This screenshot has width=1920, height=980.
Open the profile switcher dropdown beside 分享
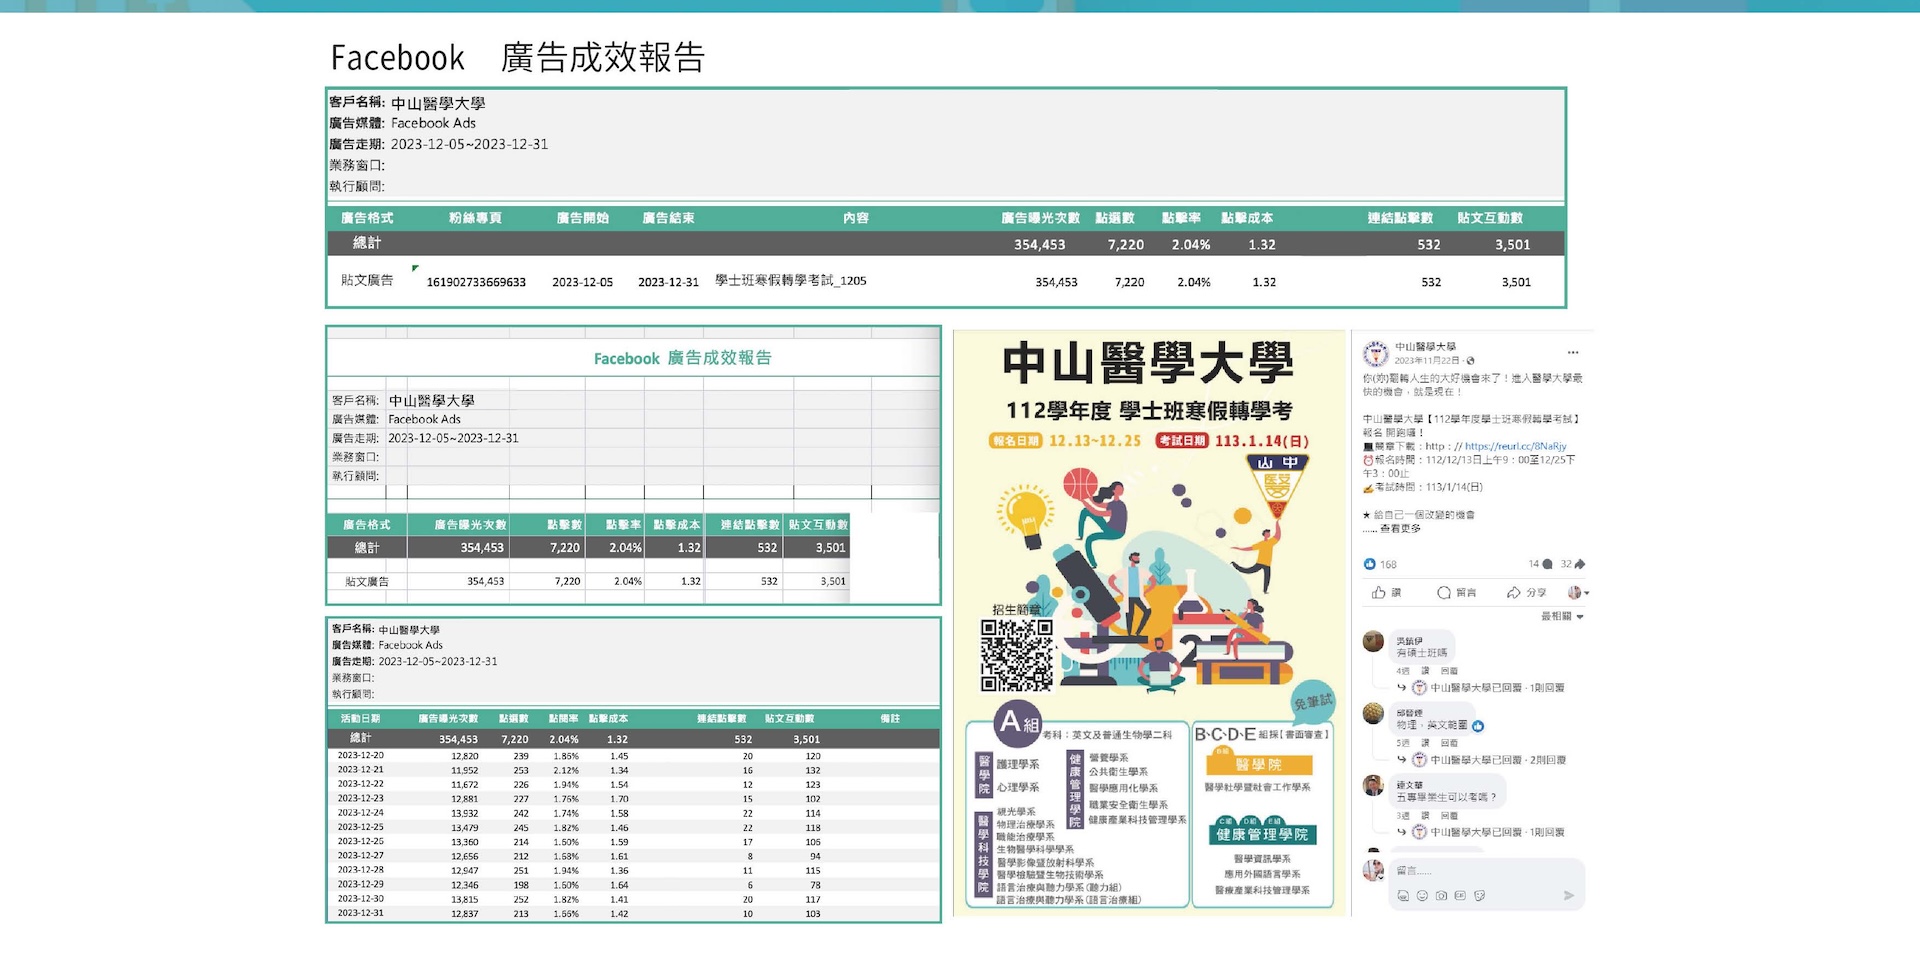(x=1578, y=593)
